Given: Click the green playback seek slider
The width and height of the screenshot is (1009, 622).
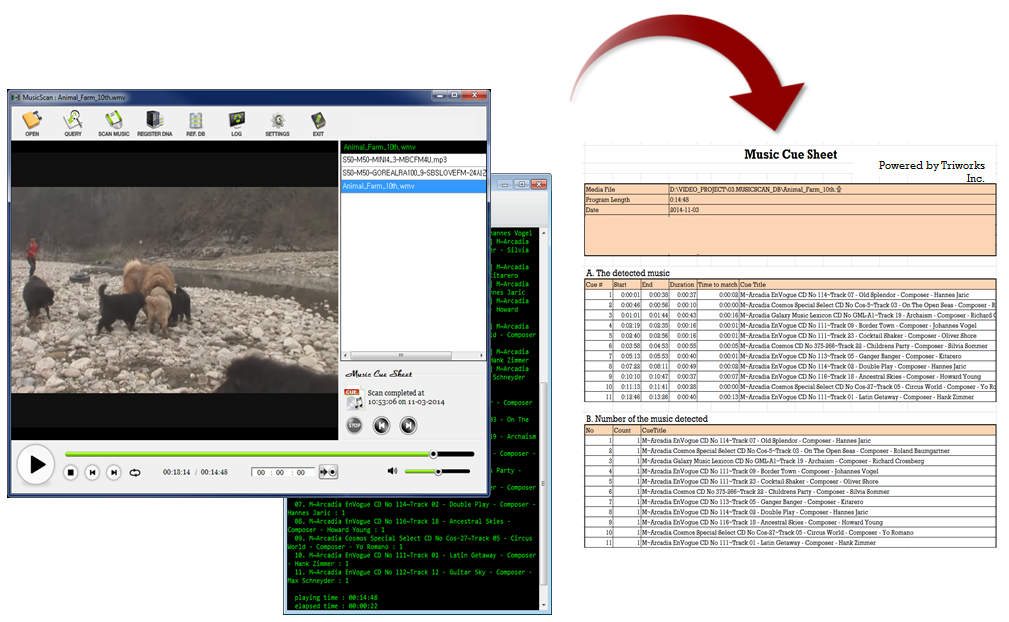Looking at the screenshot, I should pos(250,454).
